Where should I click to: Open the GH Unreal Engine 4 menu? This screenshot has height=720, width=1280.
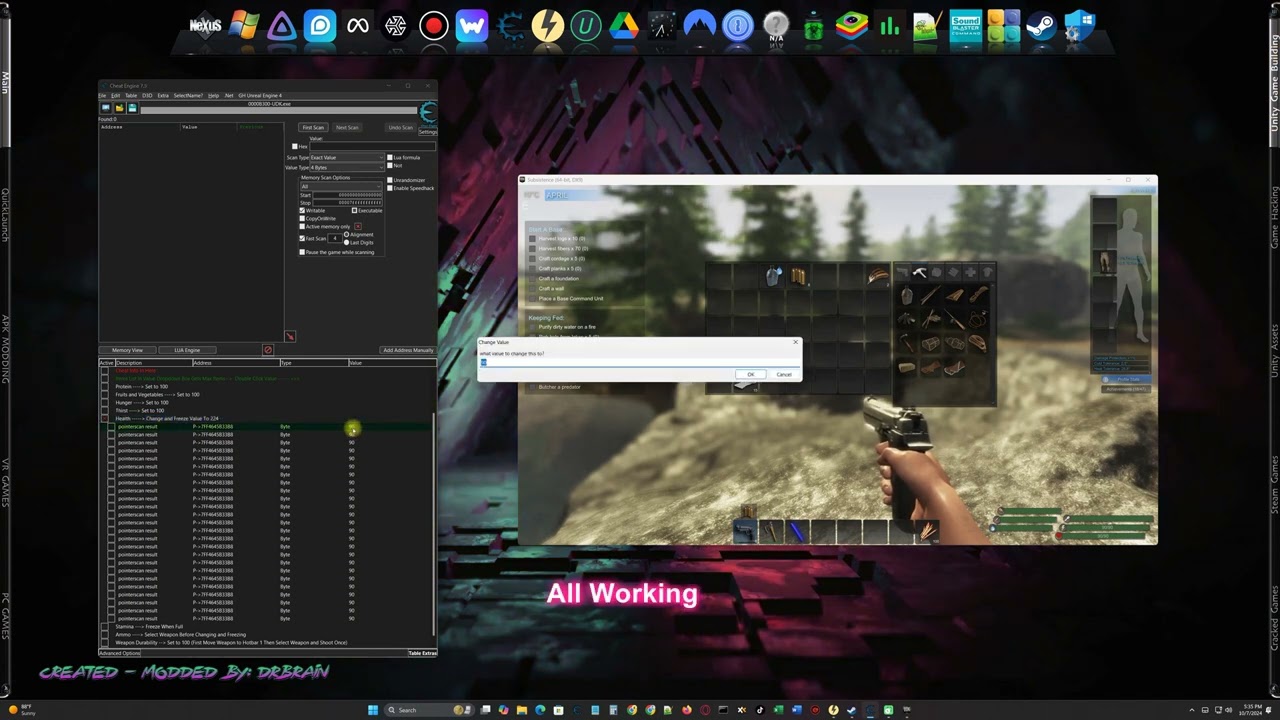tap(260, 96)
